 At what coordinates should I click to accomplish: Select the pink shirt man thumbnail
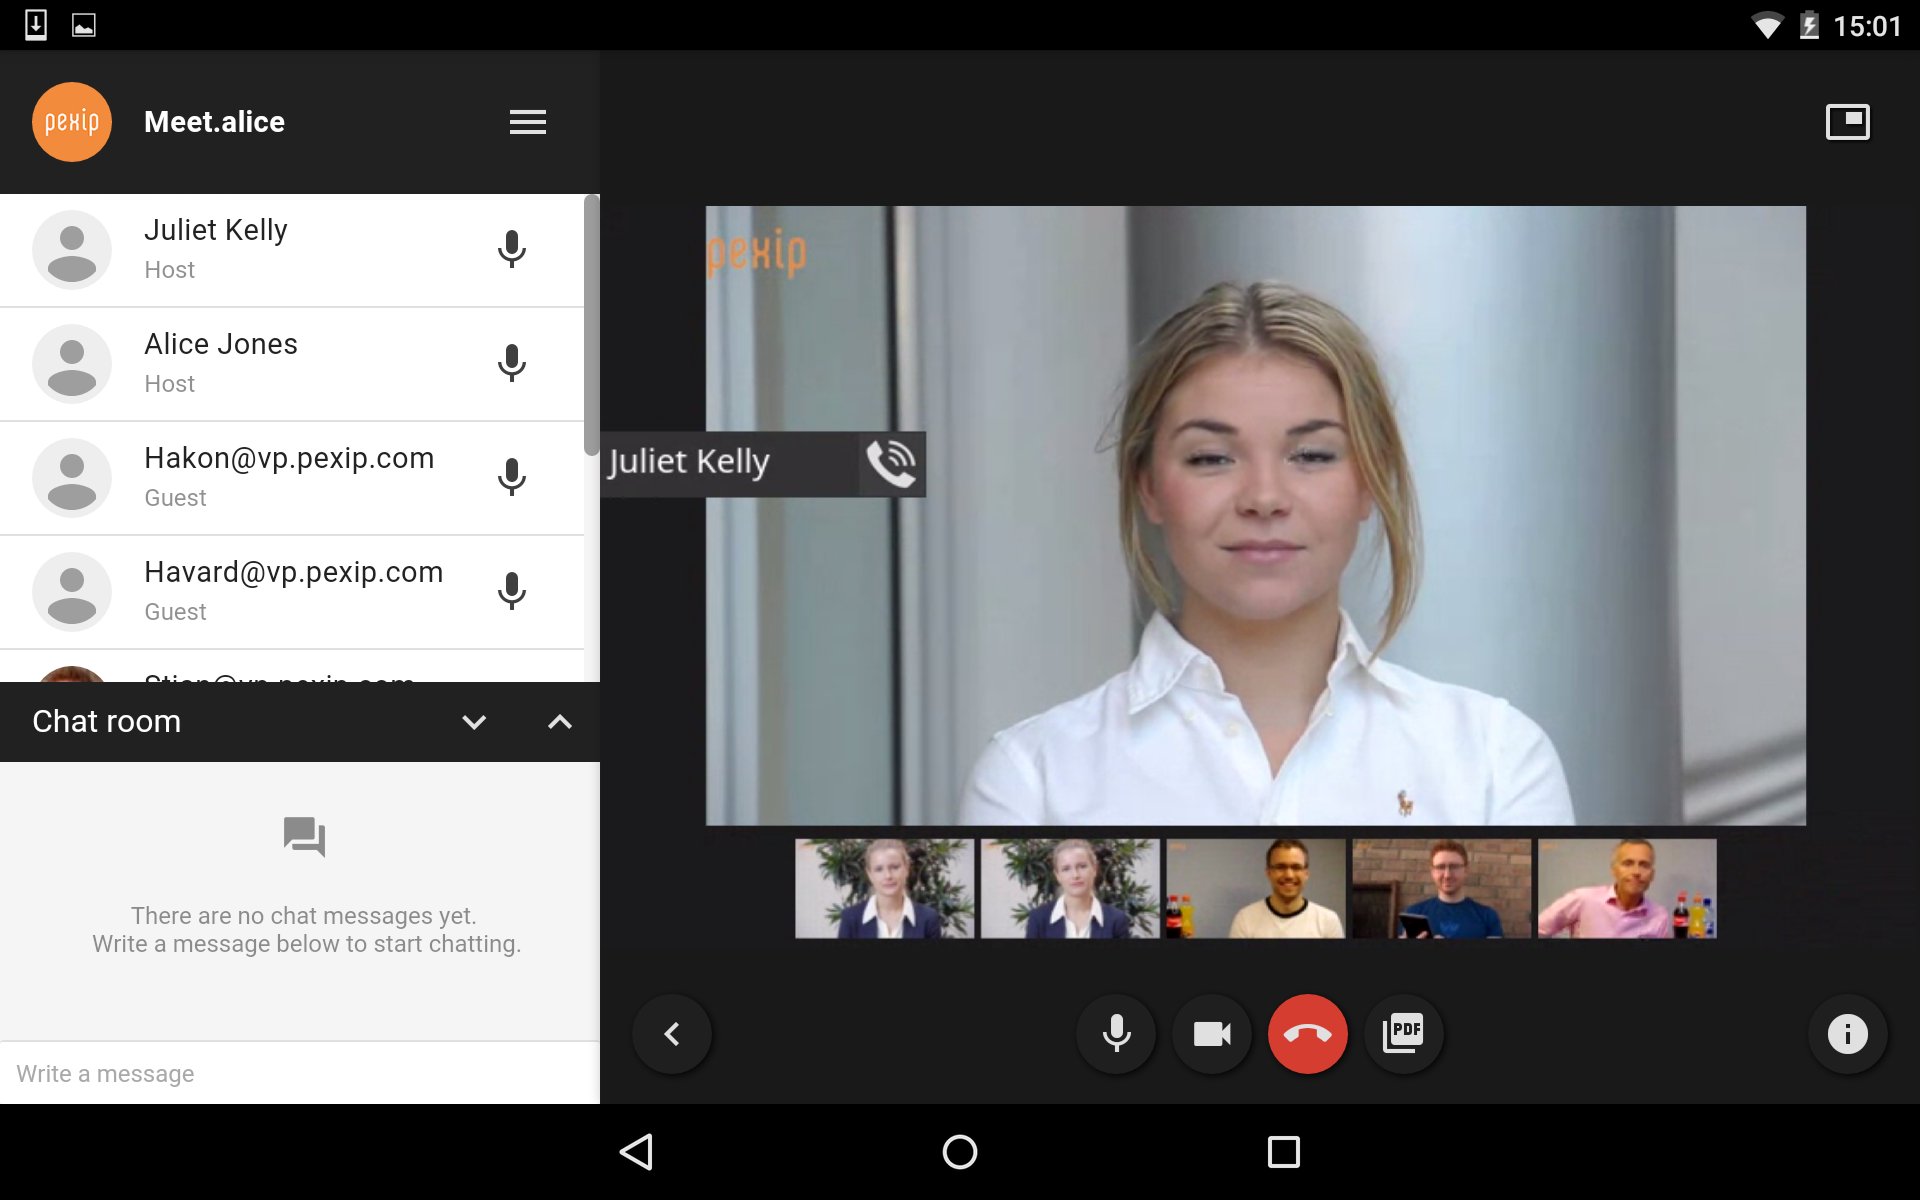1626,888
